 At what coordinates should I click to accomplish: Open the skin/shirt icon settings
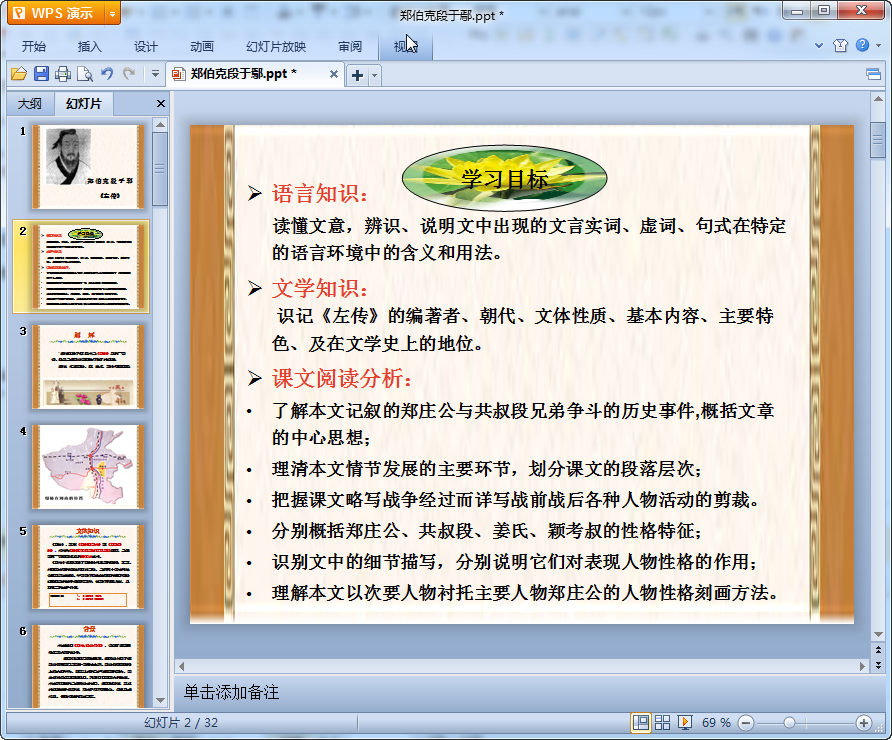(x=840, y=46)
